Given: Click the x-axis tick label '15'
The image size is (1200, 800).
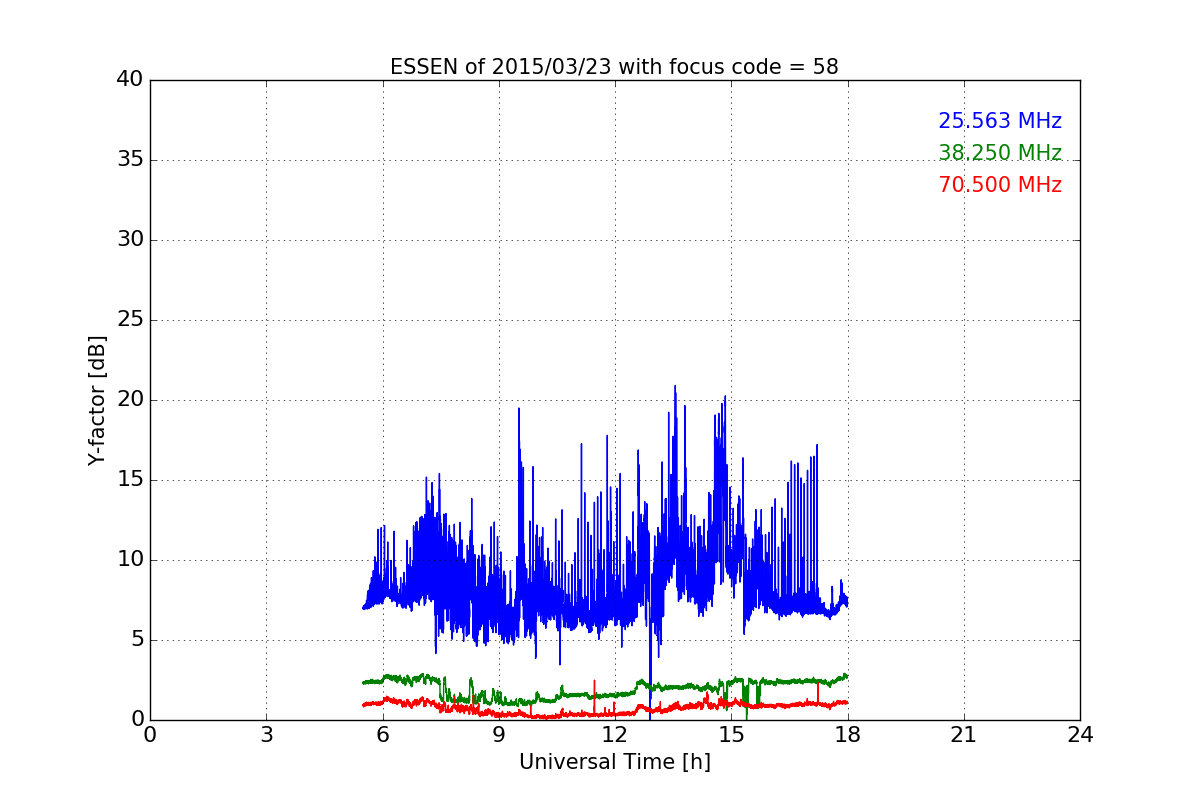Looking at the screenshot, I should 731,734.
